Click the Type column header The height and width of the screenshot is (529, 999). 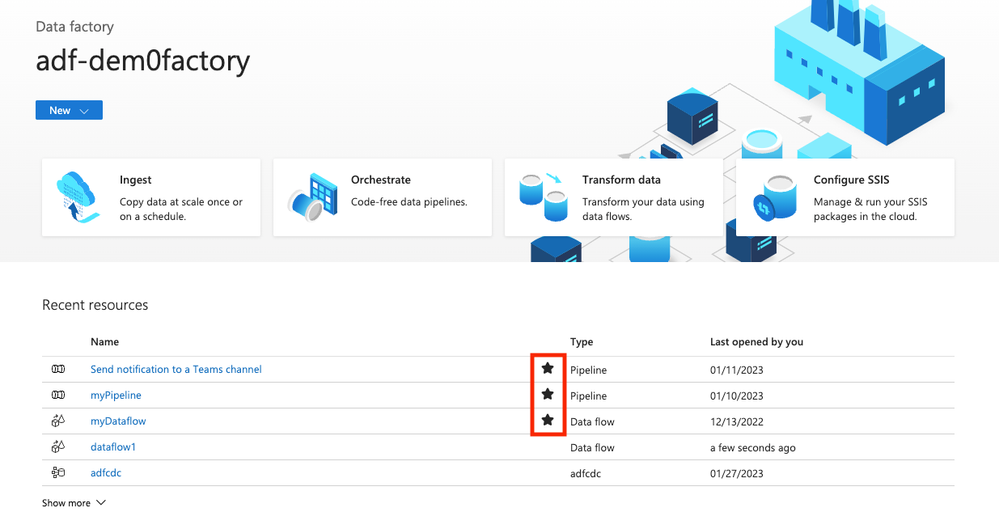click(x=582, y=342)
